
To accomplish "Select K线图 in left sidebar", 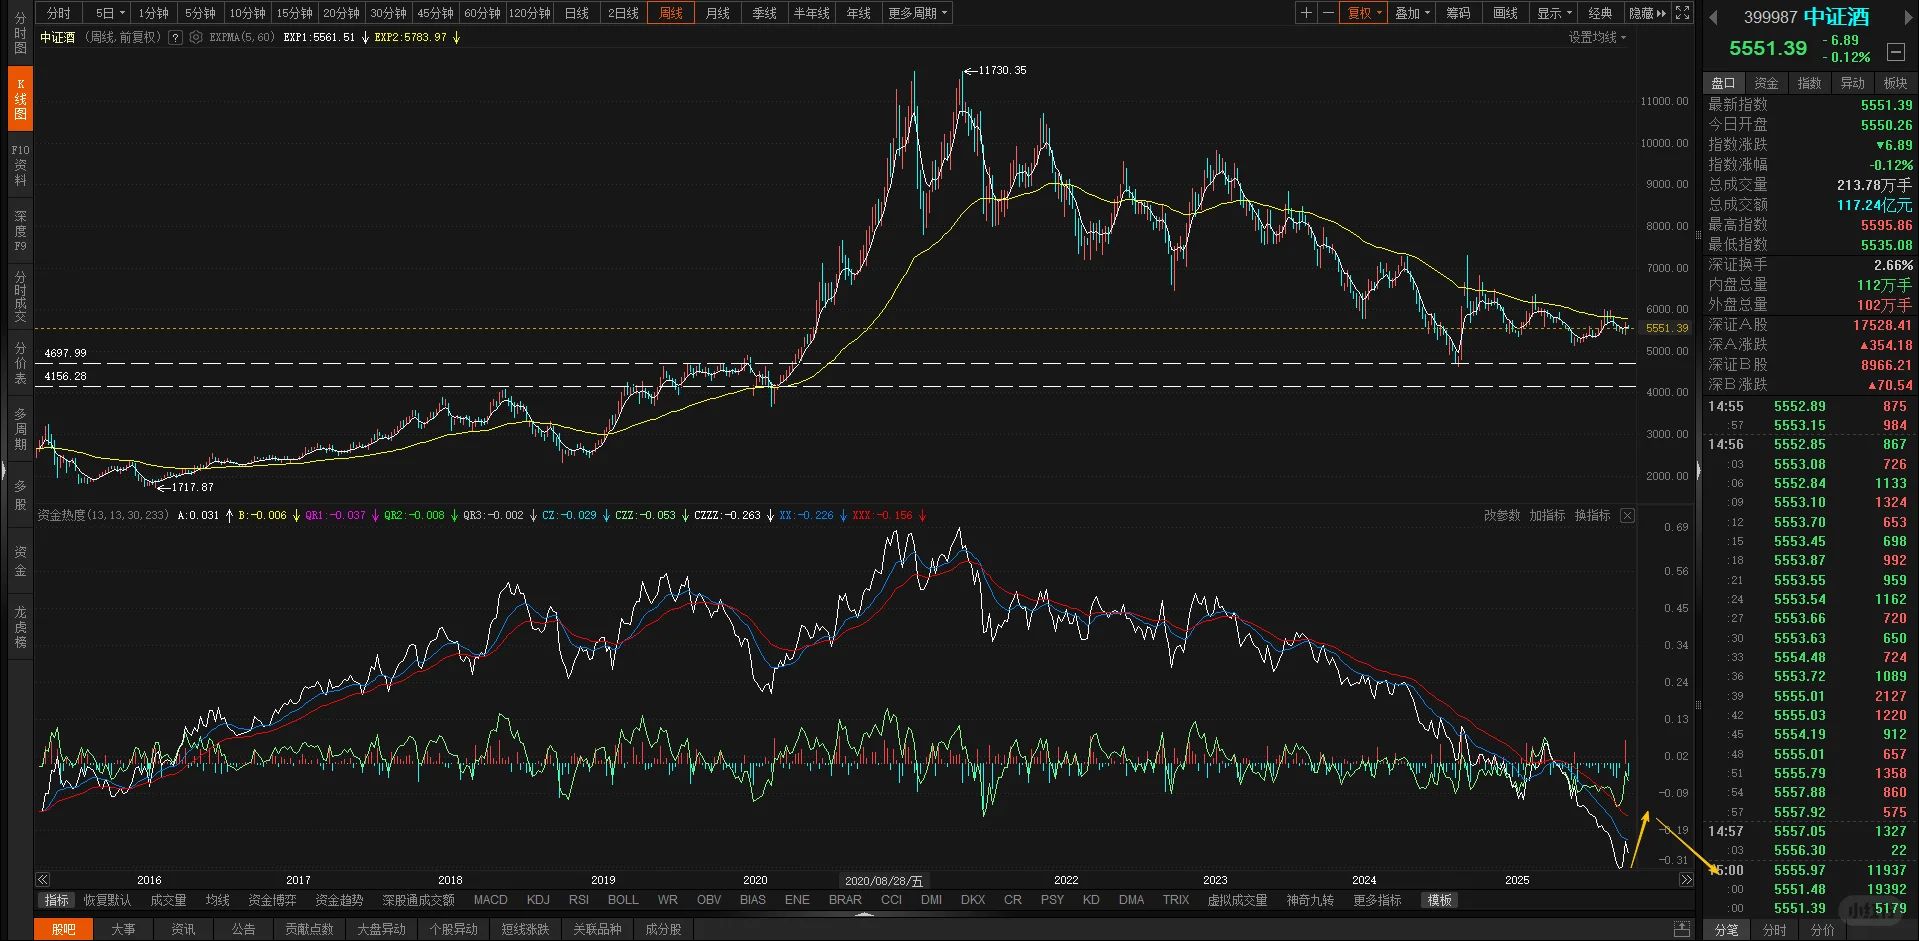I will click(20, 99).
